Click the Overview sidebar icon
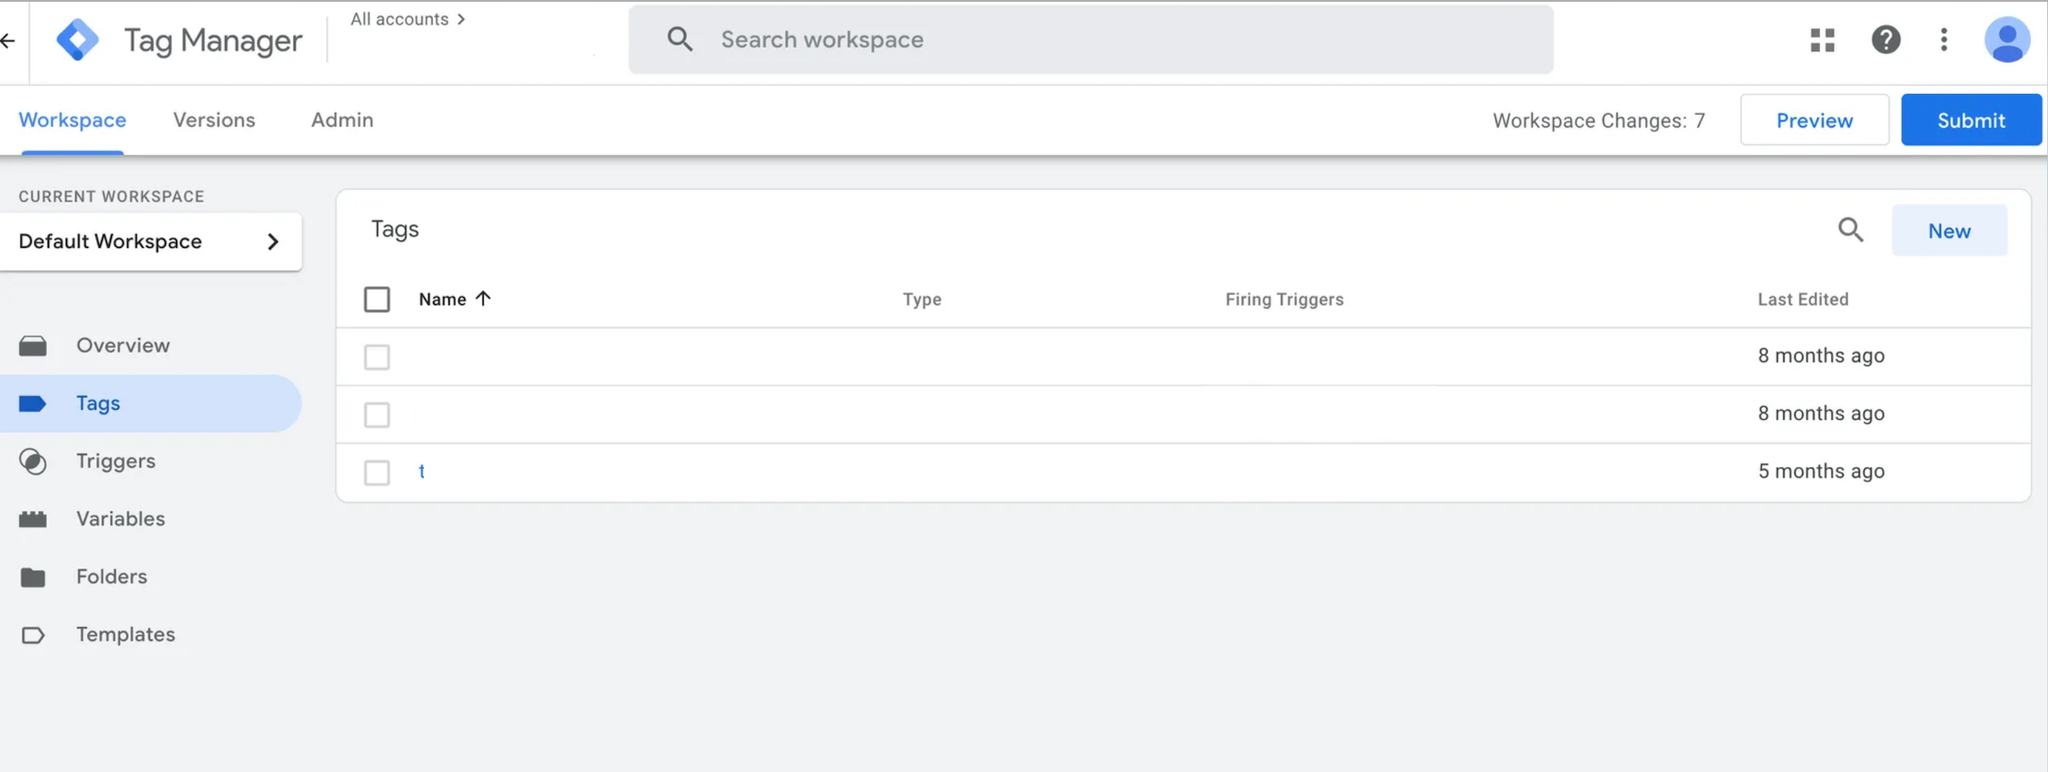2048x772 pixels. 33,346
